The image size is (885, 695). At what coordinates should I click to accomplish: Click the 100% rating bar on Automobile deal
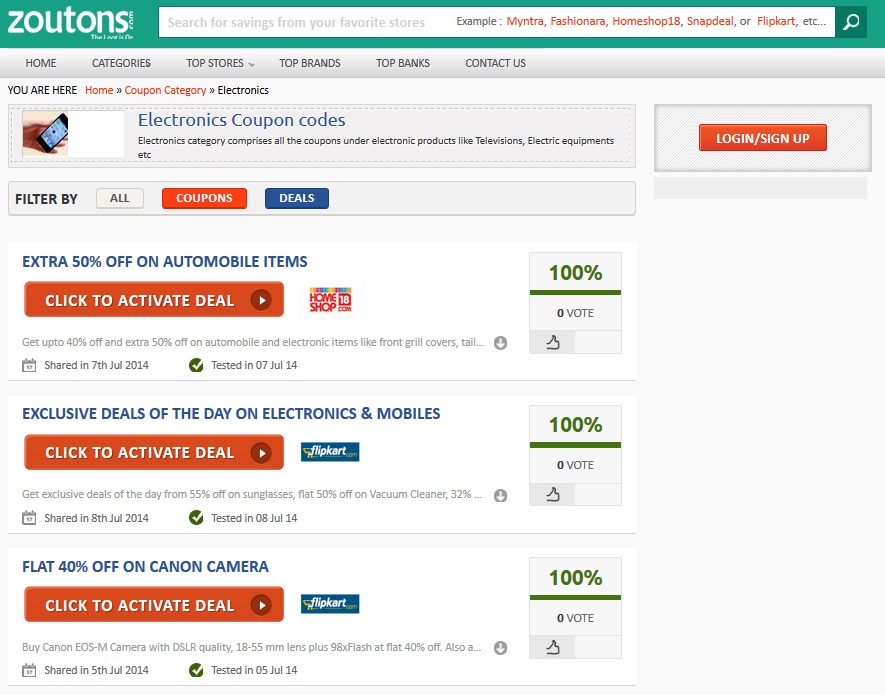(575, 274)
